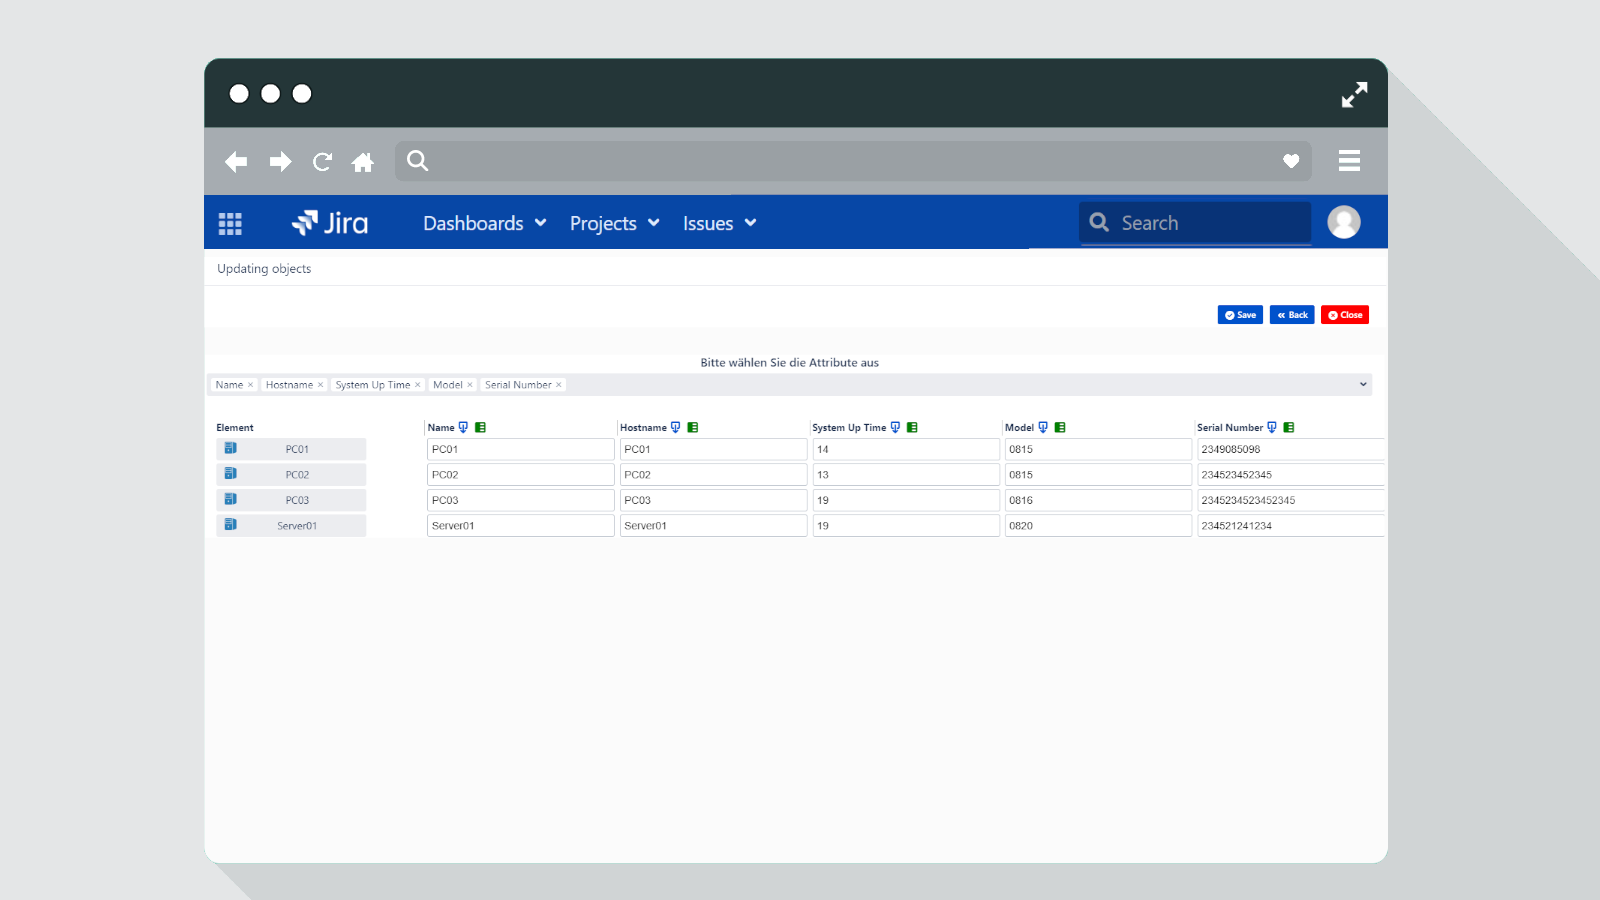Remove the Hostname attribute tag
1600x900 pixels.
(320, 385)
